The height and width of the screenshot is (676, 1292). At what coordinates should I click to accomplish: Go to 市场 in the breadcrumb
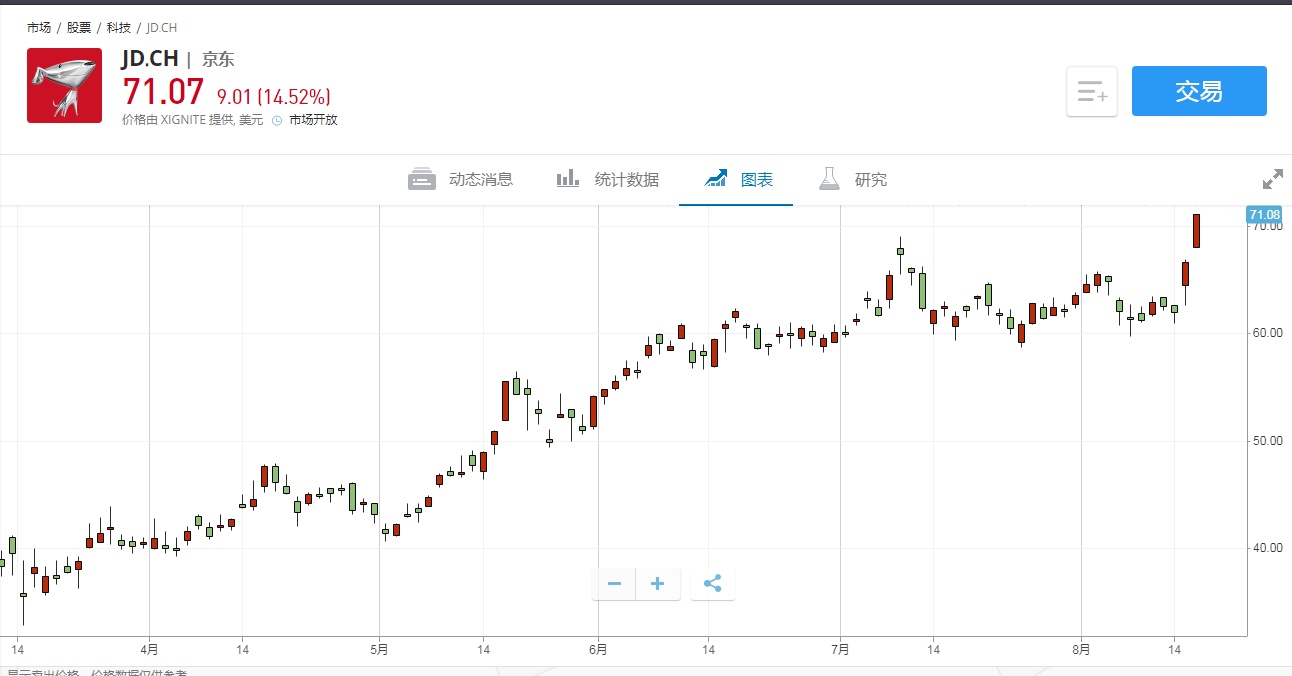point(39,28)
